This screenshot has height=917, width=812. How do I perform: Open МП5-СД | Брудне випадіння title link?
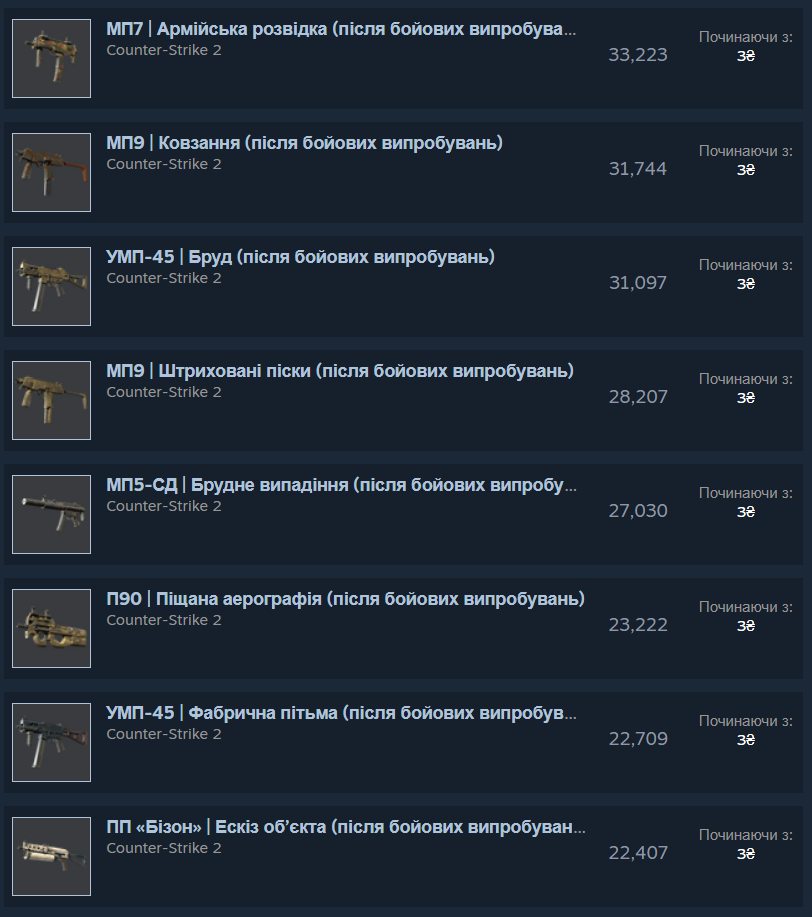pyautogui.click(x=342, y=485)
